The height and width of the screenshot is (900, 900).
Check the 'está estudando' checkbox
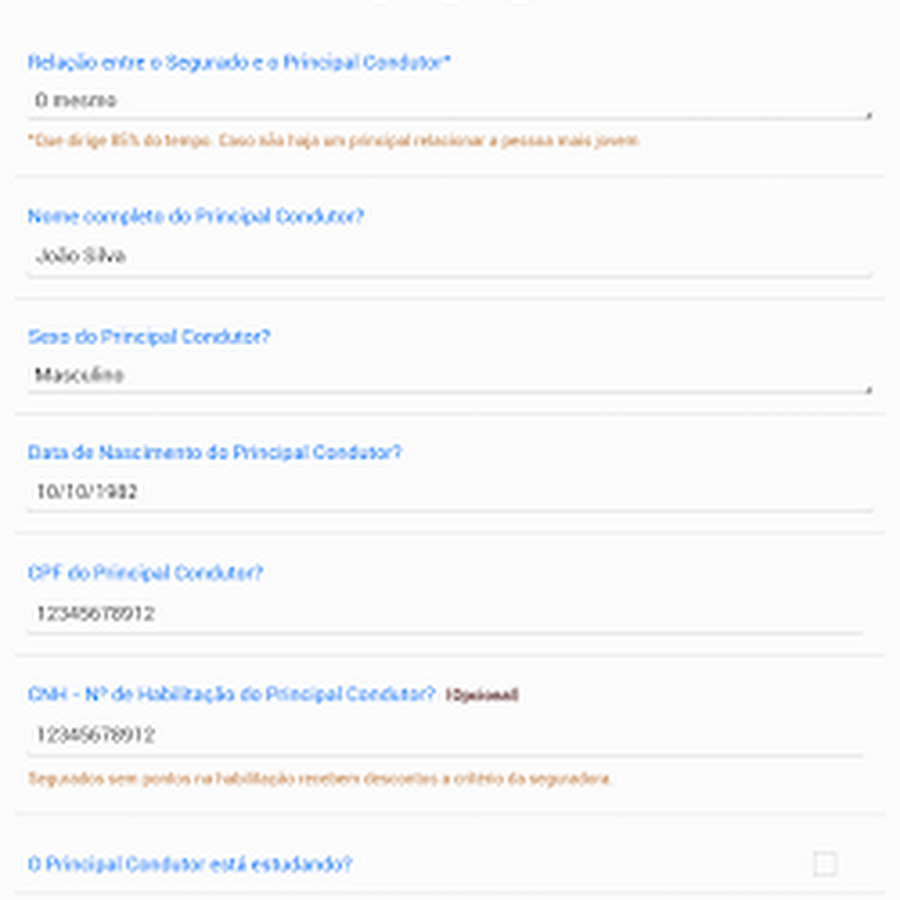coord(825,864)
